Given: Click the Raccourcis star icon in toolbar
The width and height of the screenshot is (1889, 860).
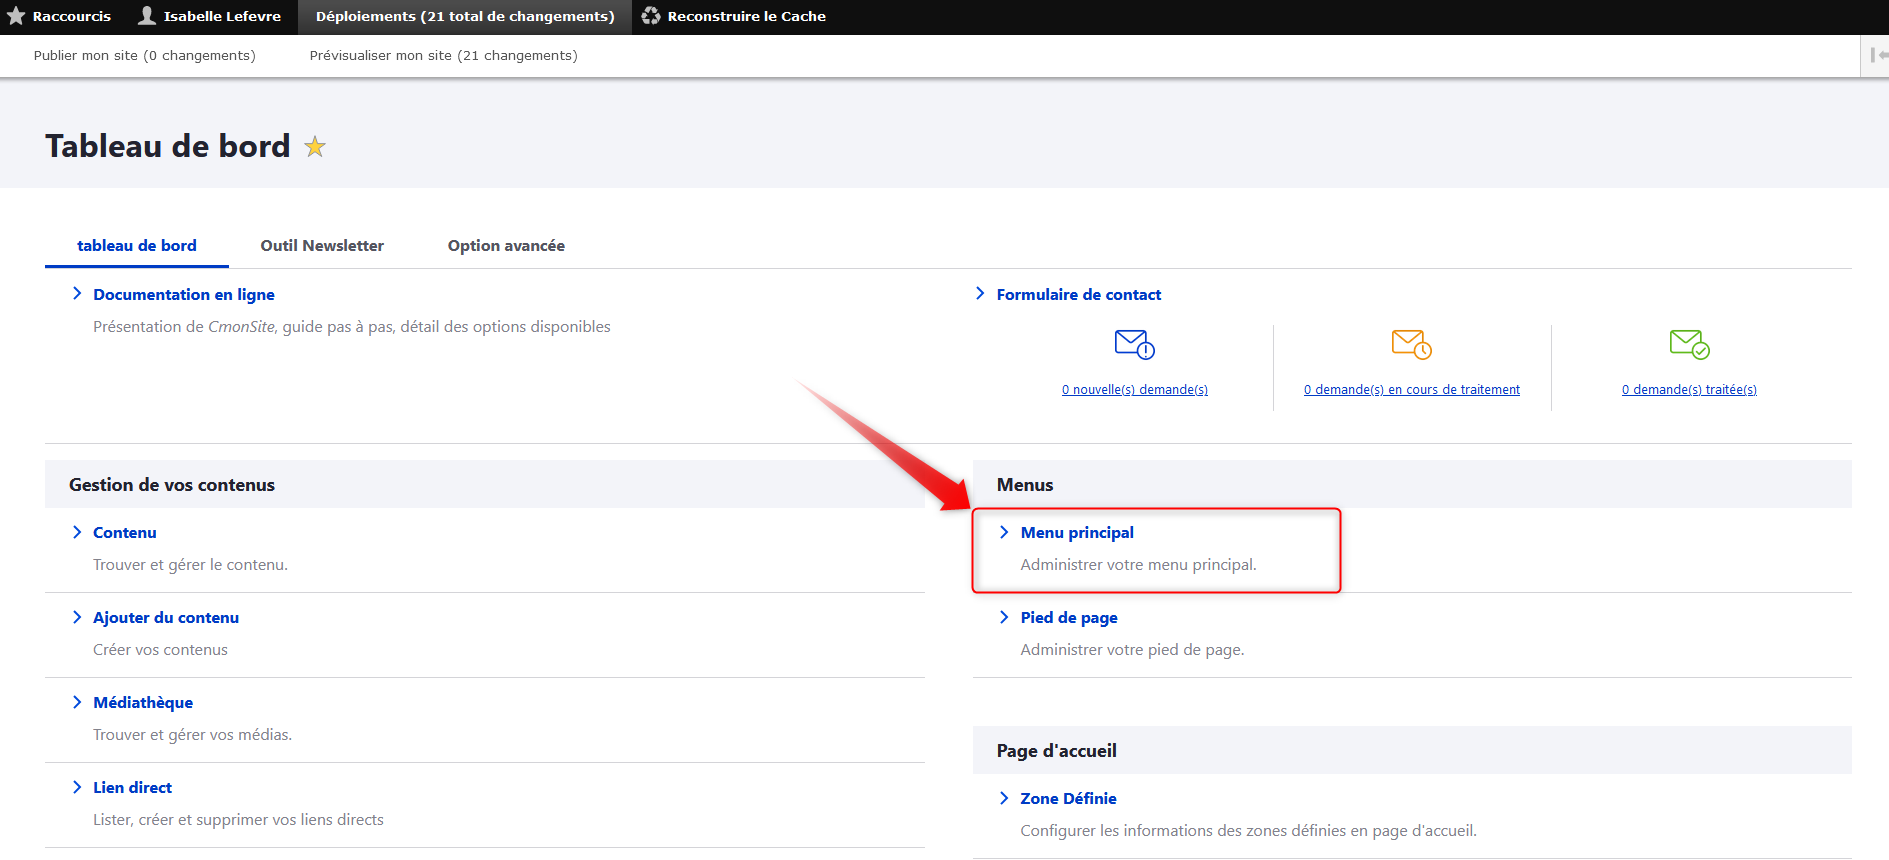Looking at the screenshot, I should pyautogui.click(x=16, y=16).
